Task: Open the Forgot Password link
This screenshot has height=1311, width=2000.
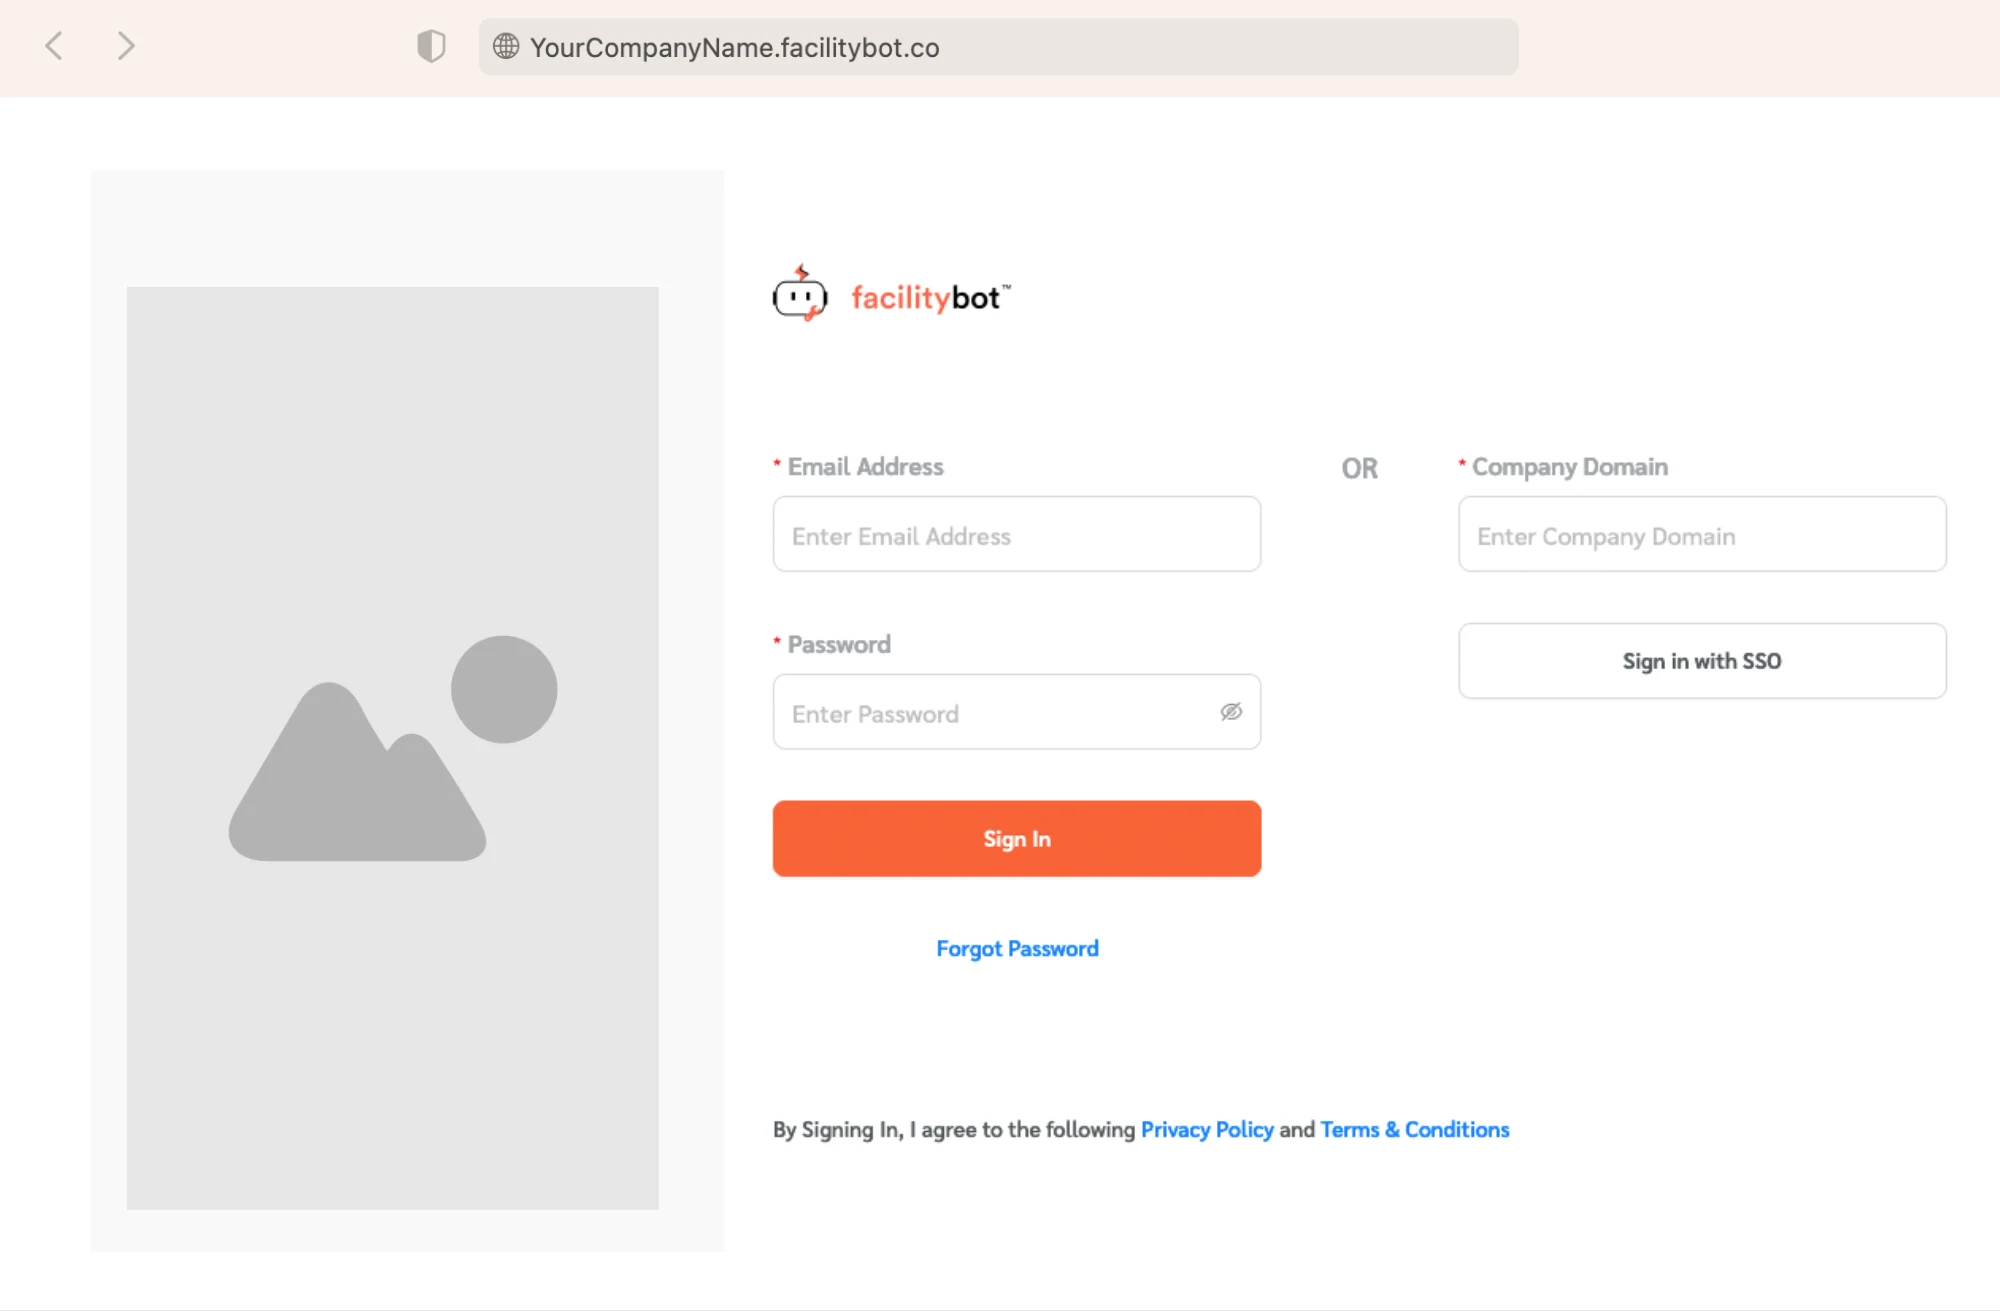Action: coord(1017,949)
